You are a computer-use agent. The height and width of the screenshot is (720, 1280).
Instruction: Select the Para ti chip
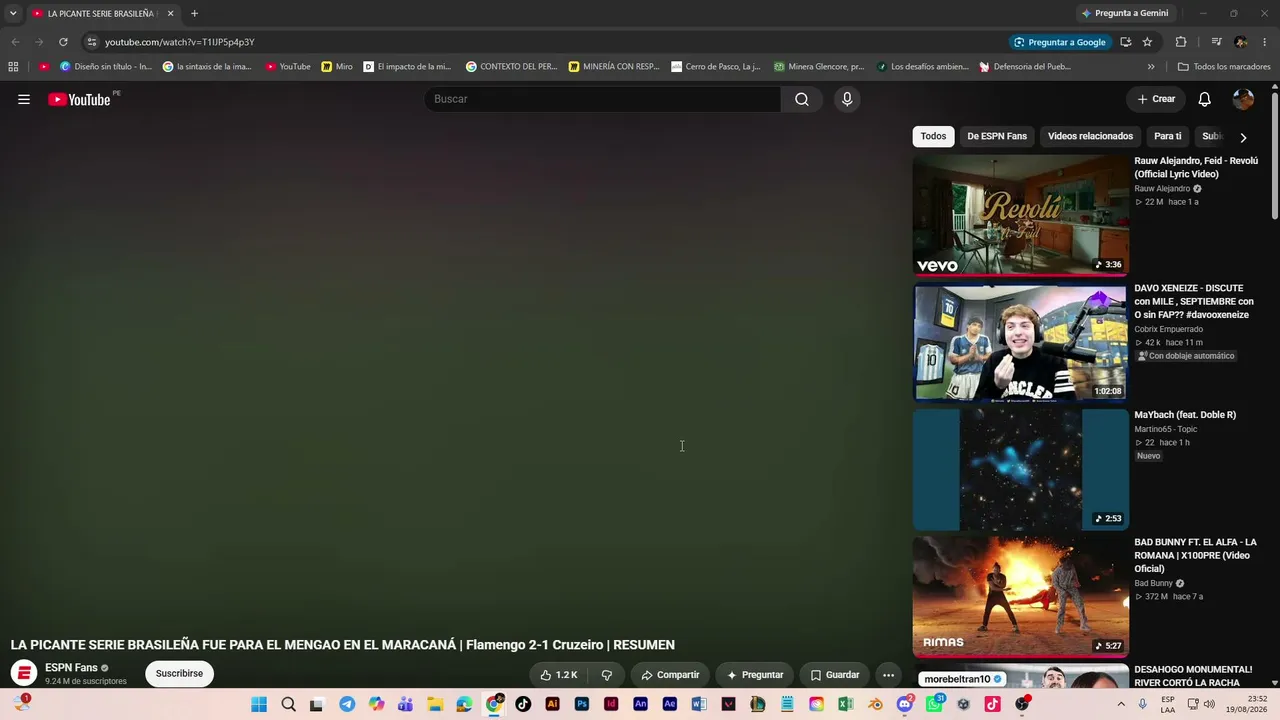(x=1167, y=136)
